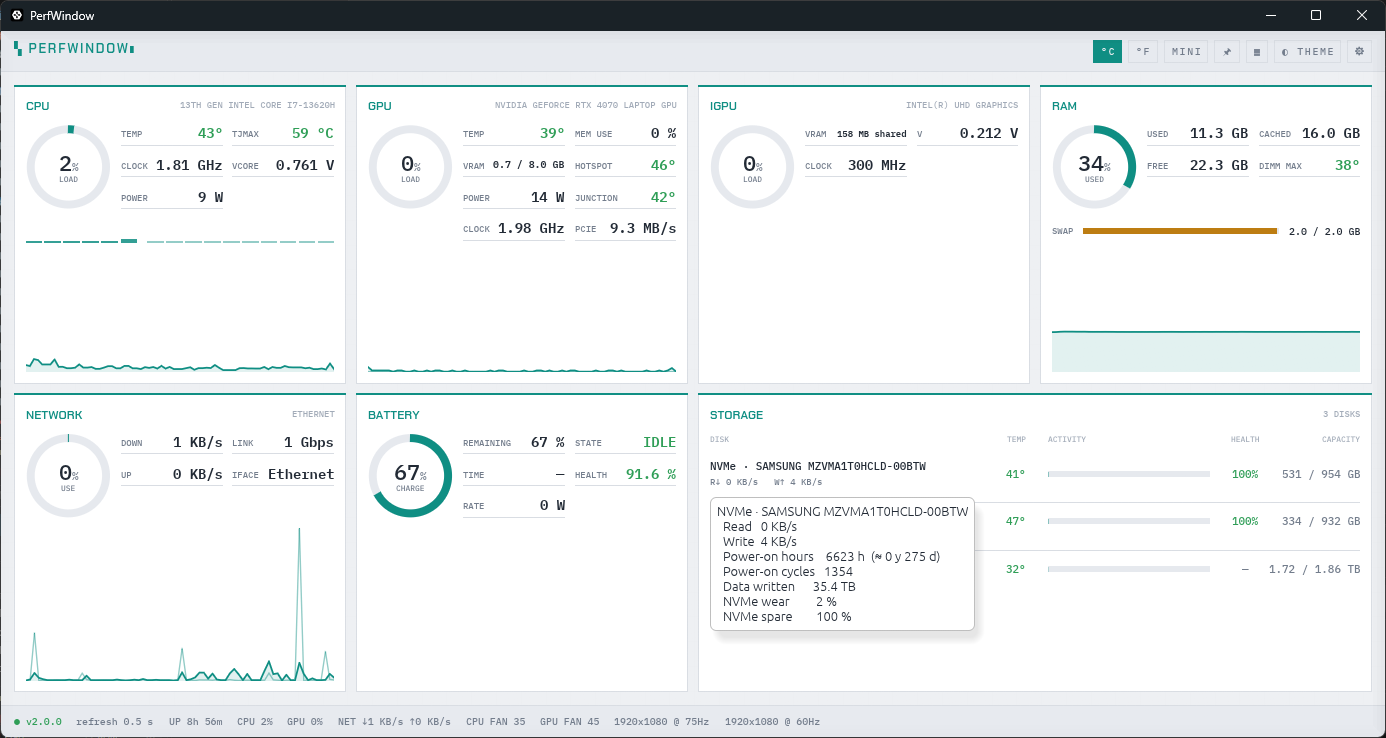Viewport: 1386px width, 738px height.
Task: Click the Battery 67% charge ring
Action: tap(410, 476)
